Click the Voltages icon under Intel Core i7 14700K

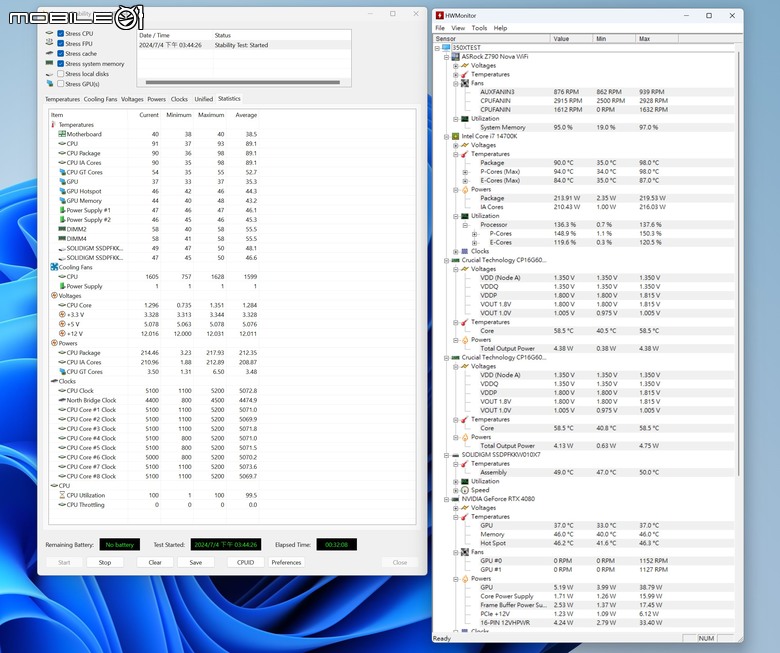(x=465, y=145)
